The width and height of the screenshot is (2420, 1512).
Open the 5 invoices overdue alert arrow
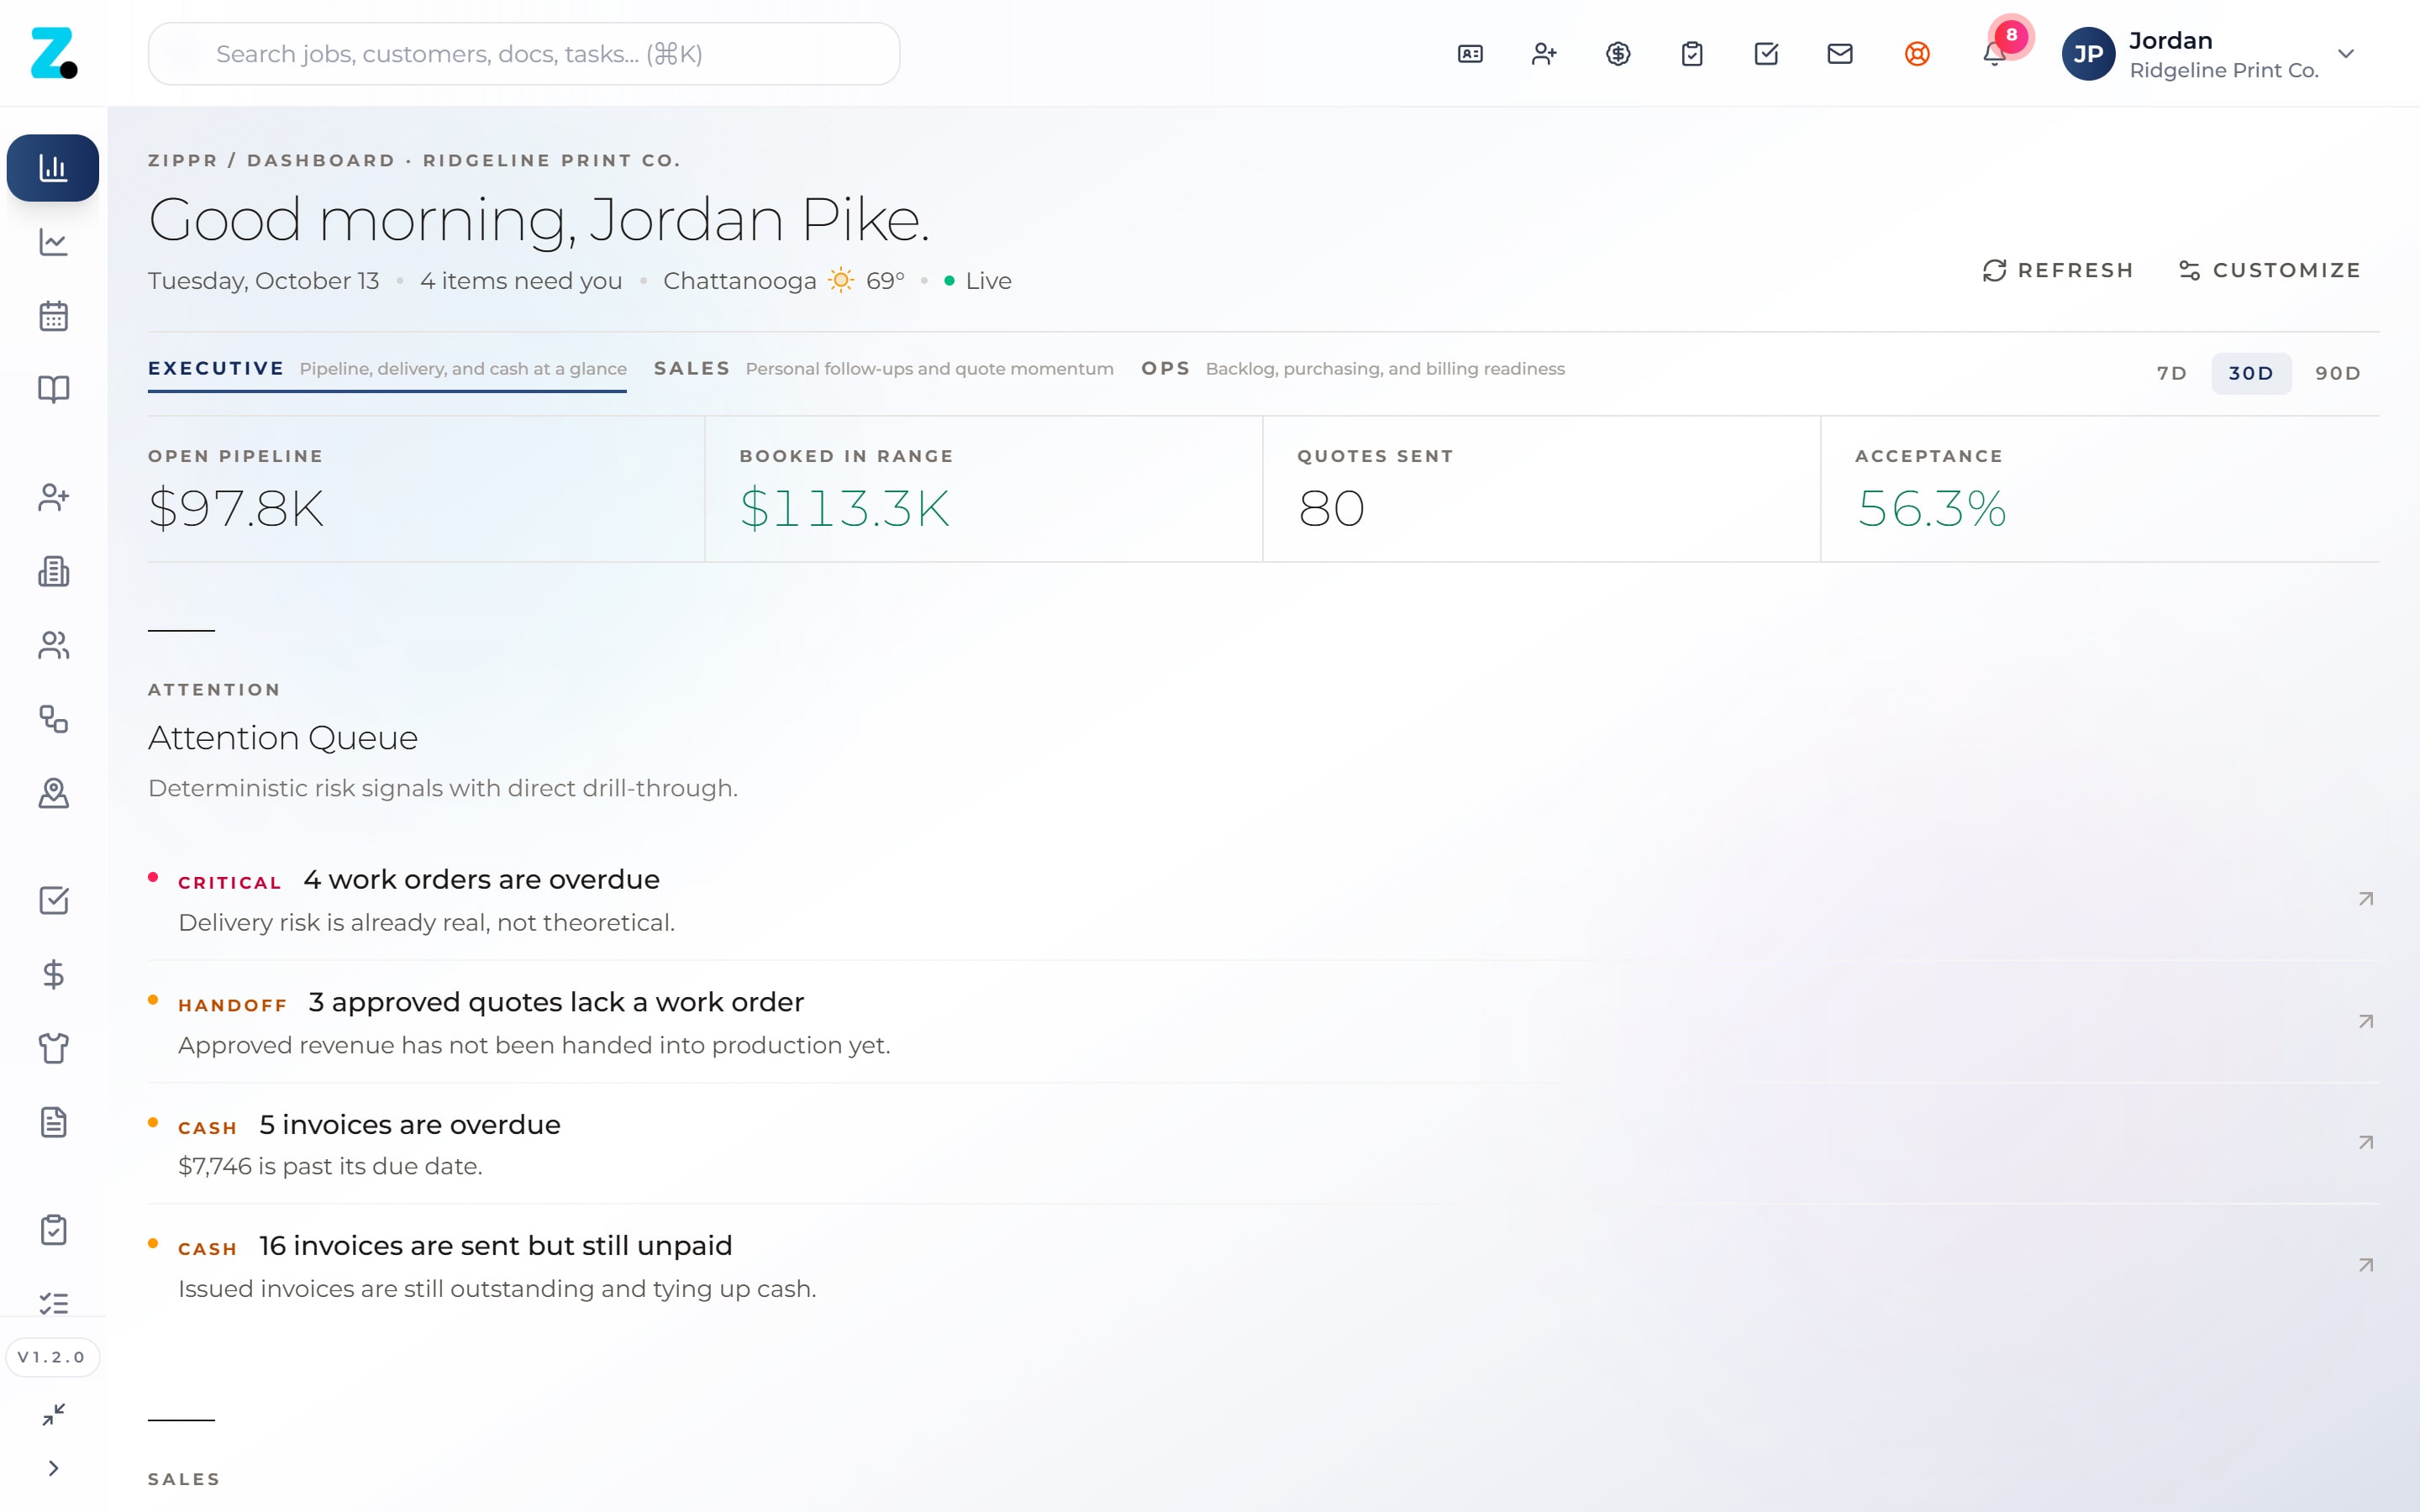(x=2365, y=1143)
